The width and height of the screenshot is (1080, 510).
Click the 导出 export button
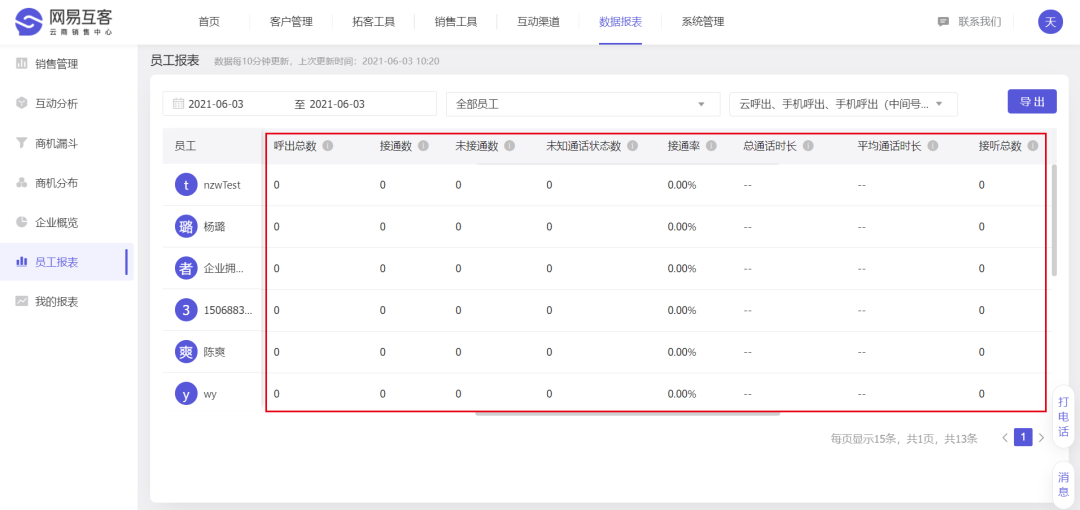(1031, 102)
